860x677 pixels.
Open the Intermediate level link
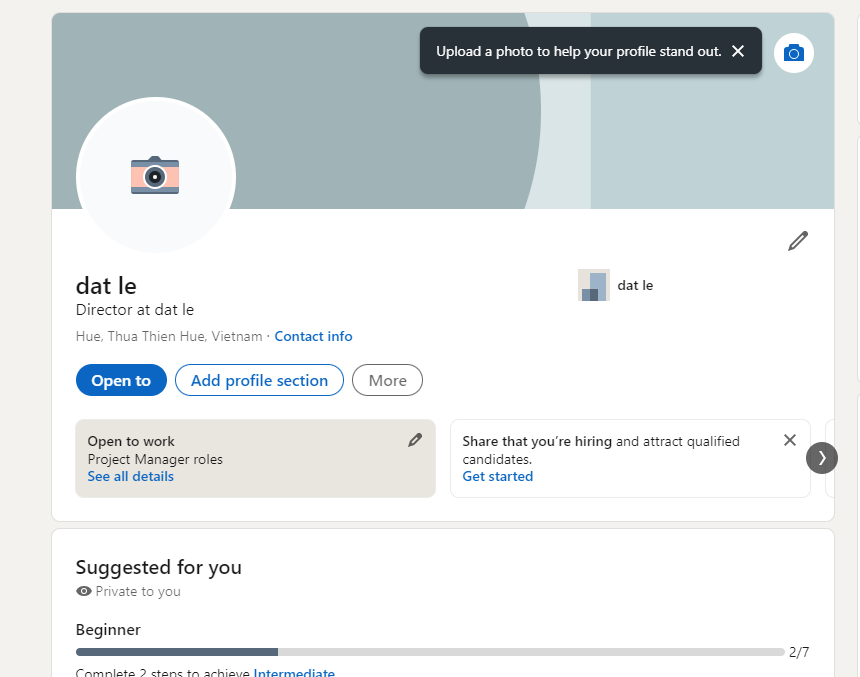click(x=294, y=672)
